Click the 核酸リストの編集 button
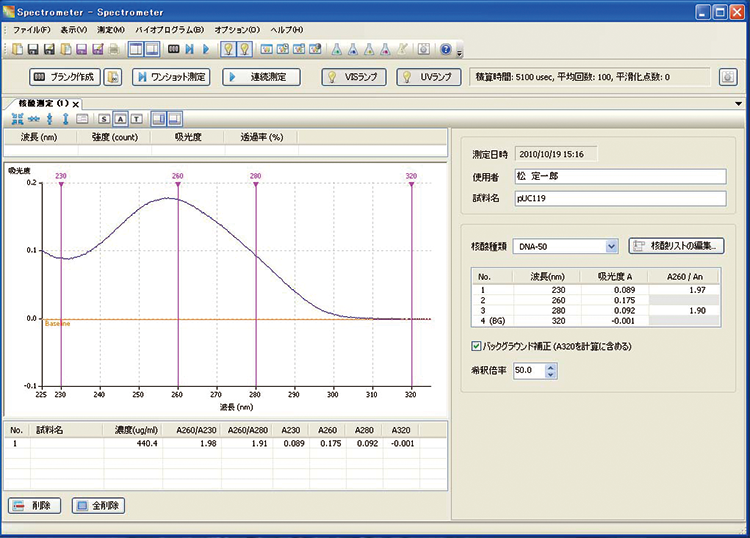The width and height of the screenshot is (750, 538). pyautogui.click(x=677, y=245)
